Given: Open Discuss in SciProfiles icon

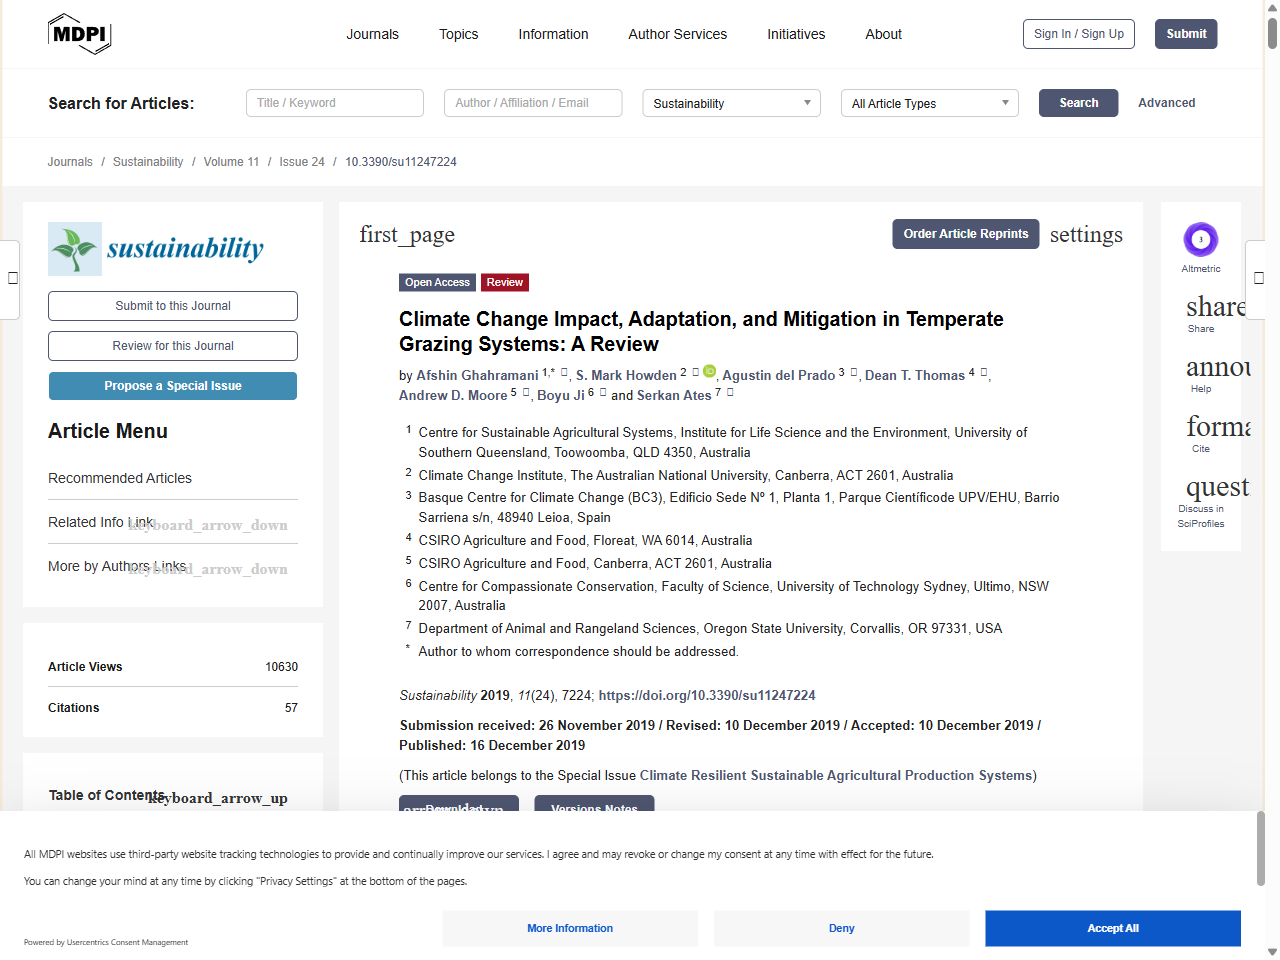Looking at the screenshot, I should click(x=1217, y=487).
